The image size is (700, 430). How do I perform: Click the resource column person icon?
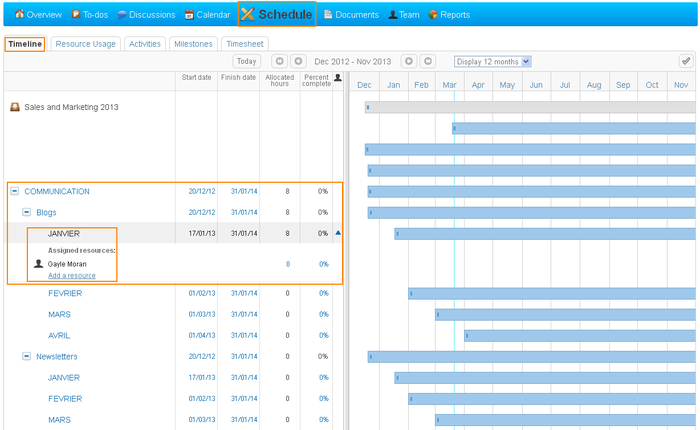pos(338,78)
